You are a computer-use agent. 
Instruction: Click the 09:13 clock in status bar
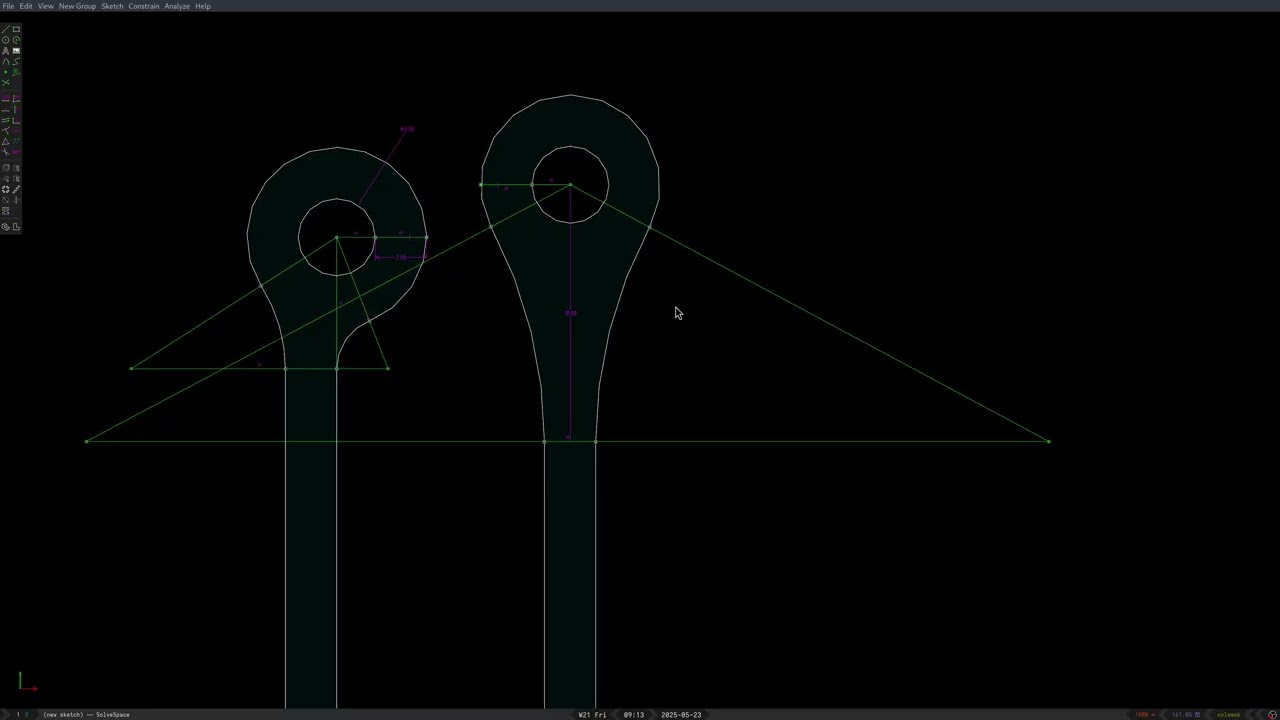pos(634,715)
